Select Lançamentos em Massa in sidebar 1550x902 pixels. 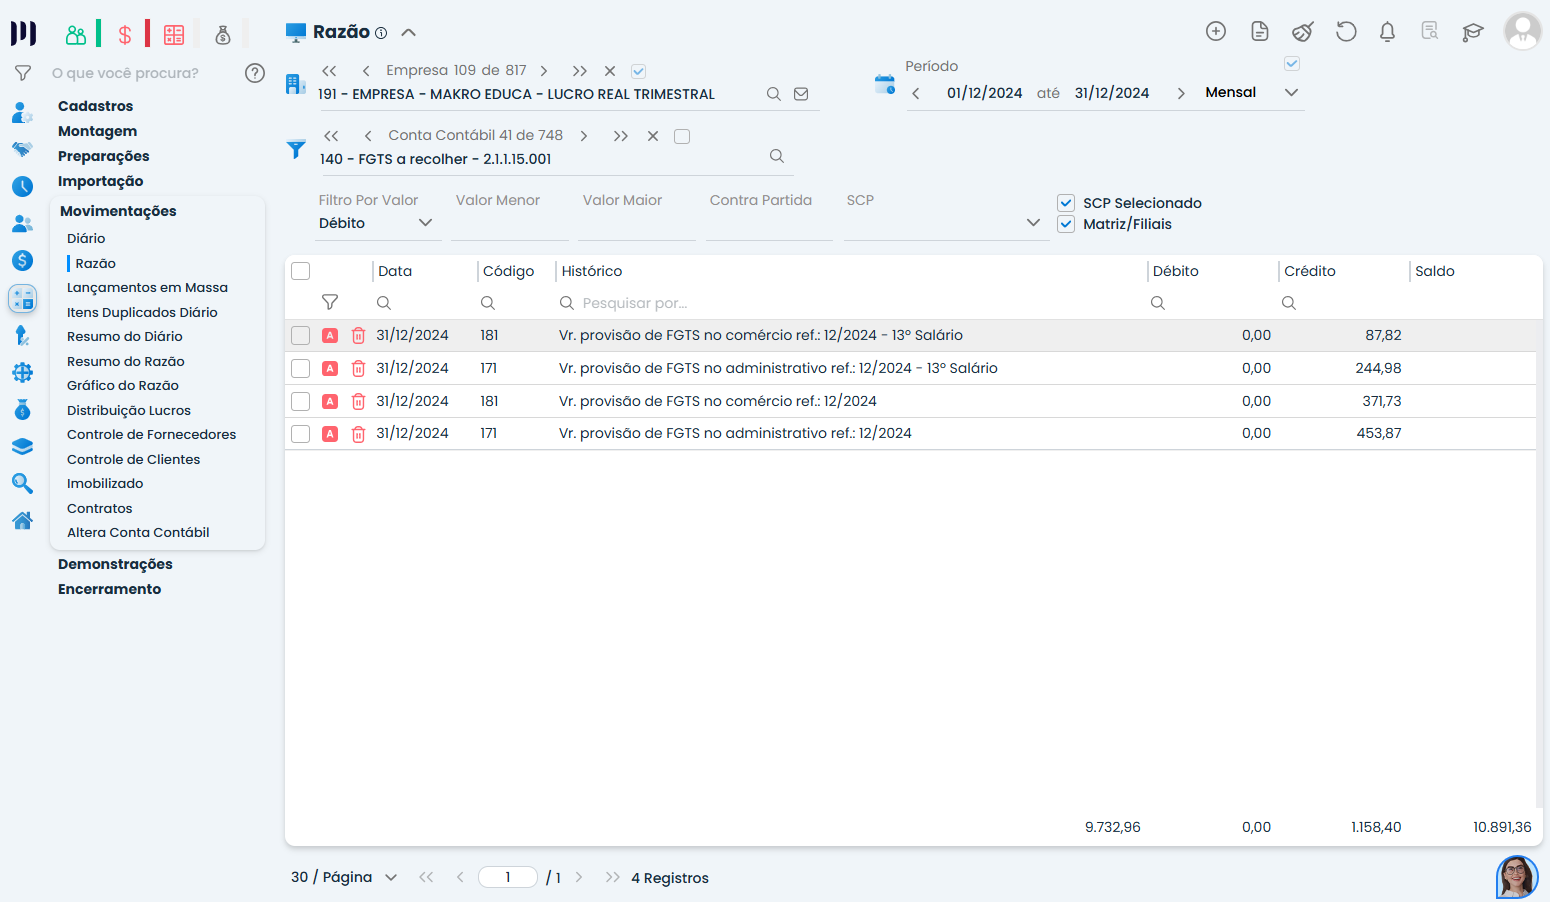tap(147, 287)
